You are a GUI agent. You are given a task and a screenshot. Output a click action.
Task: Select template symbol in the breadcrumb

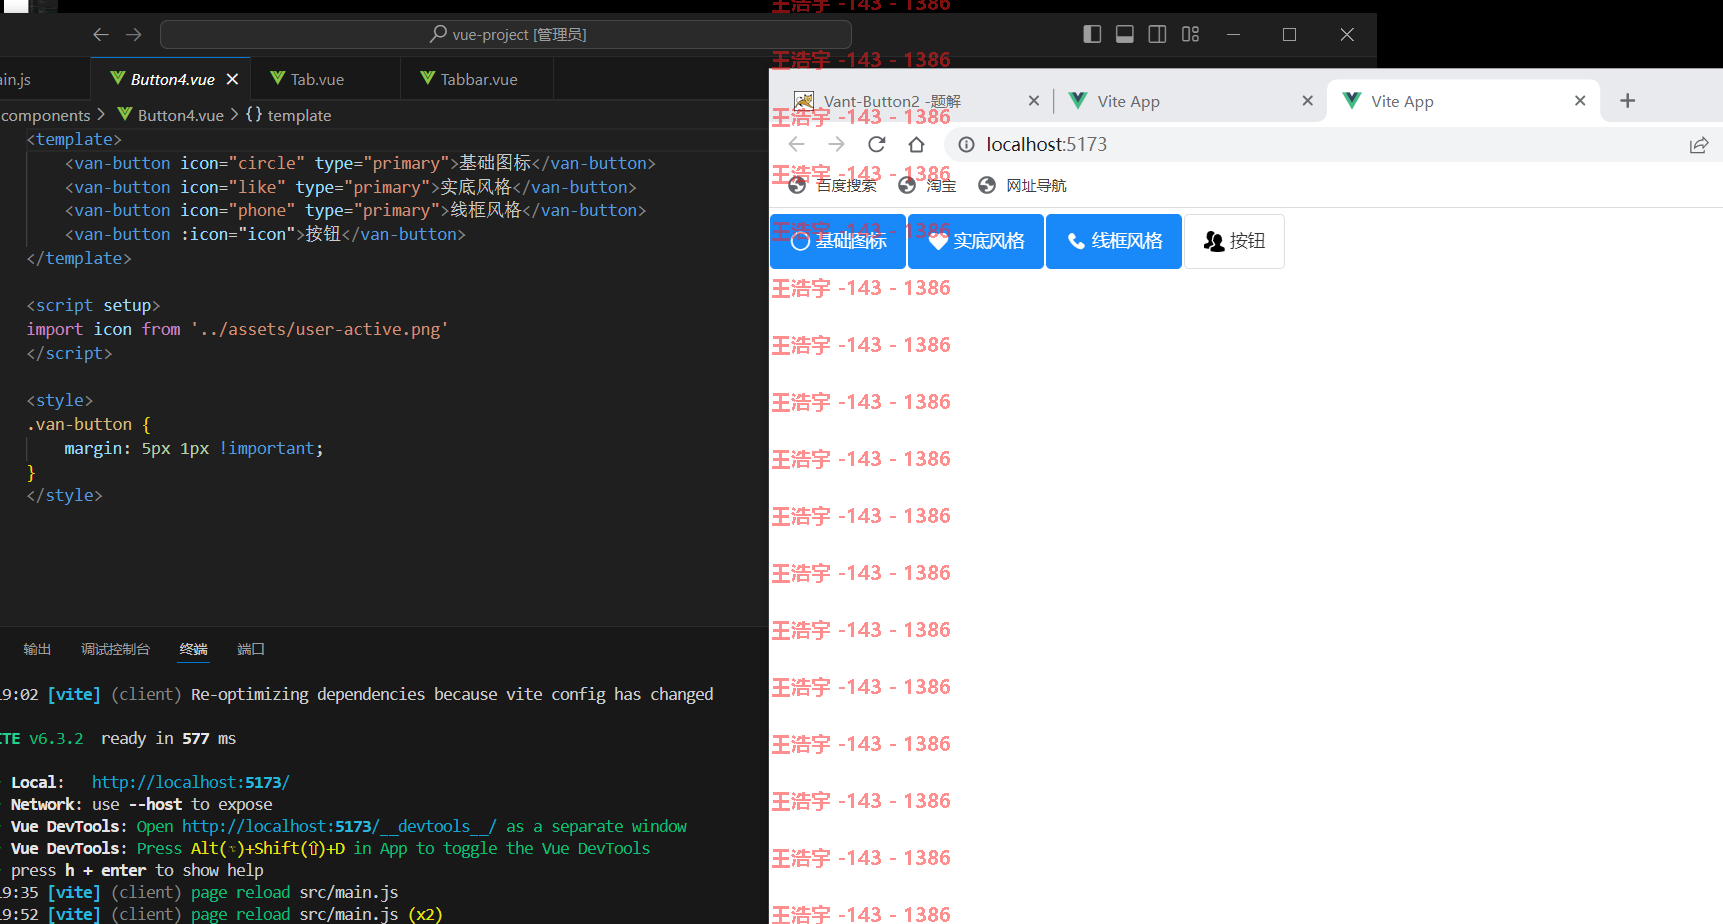[289, 115]
